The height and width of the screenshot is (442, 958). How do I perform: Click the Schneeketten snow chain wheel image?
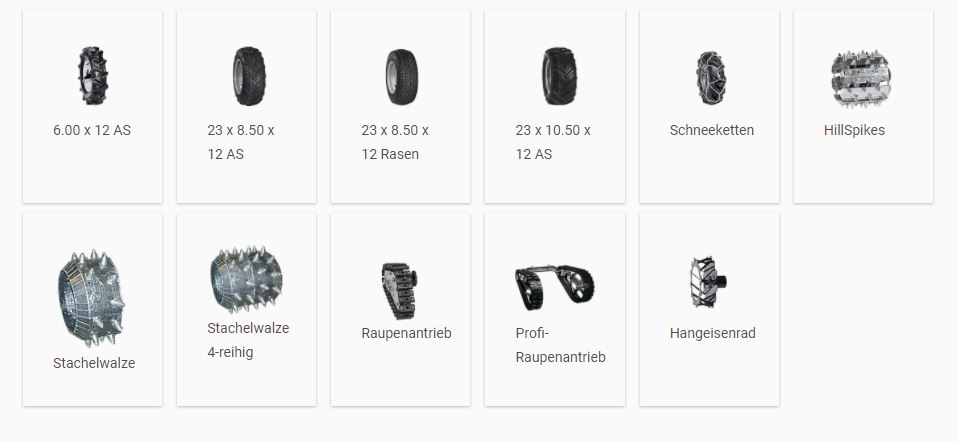pyautogui.click(x=711, y=77)
